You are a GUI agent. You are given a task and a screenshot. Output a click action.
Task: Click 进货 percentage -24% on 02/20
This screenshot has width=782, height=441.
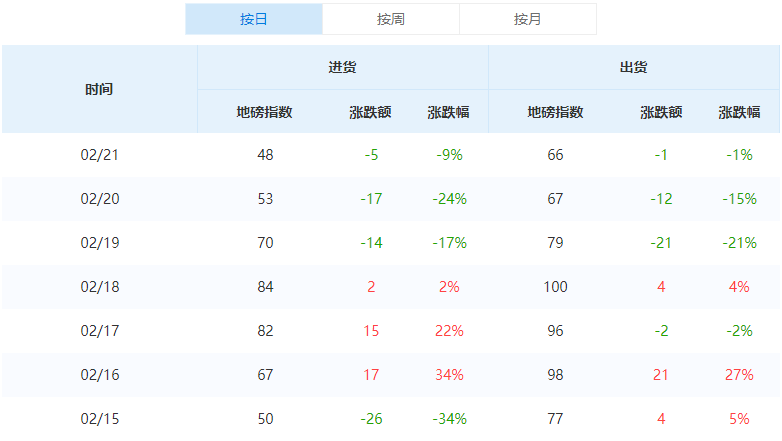click(449, 199)
